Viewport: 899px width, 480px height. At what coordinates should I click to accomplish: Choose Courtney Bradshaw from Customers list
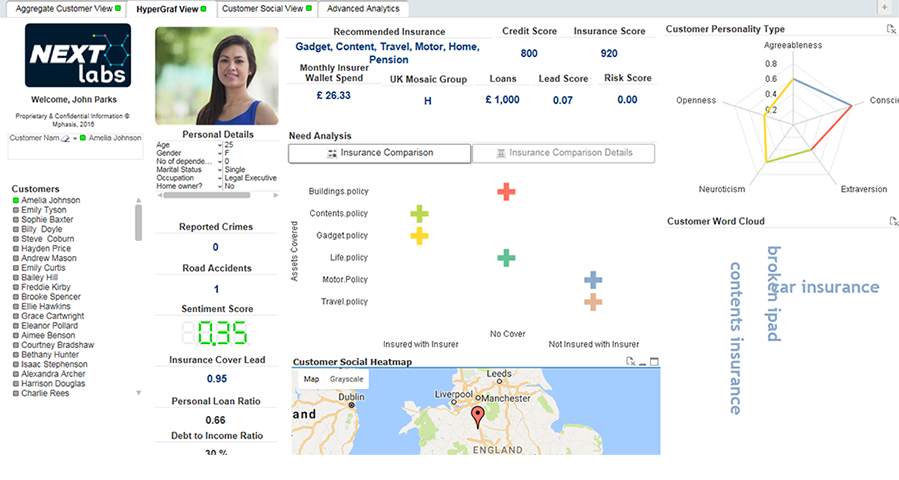click(57, 345)
